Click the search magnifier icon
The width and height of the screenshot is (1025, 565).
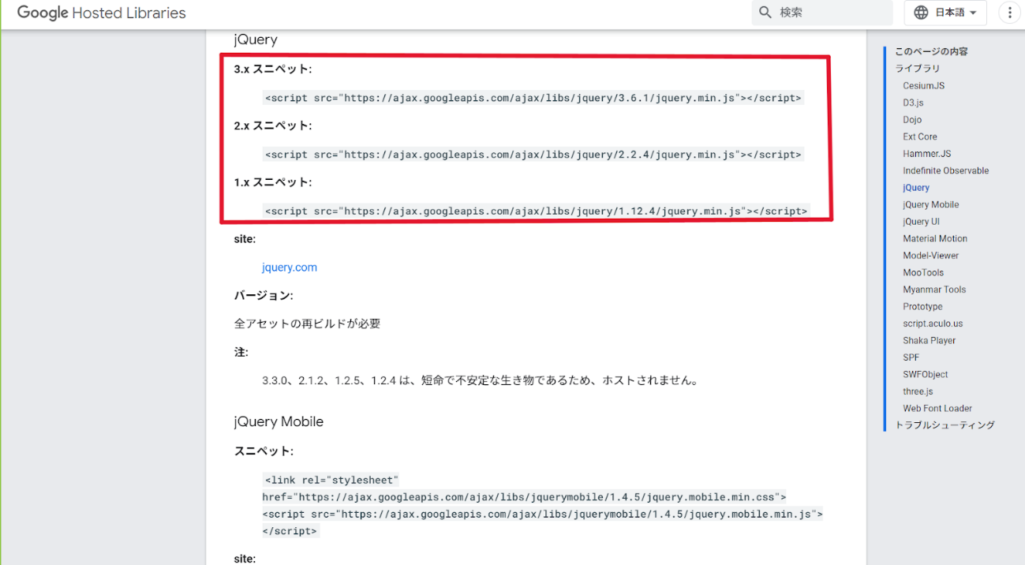(x=765, y=12)
